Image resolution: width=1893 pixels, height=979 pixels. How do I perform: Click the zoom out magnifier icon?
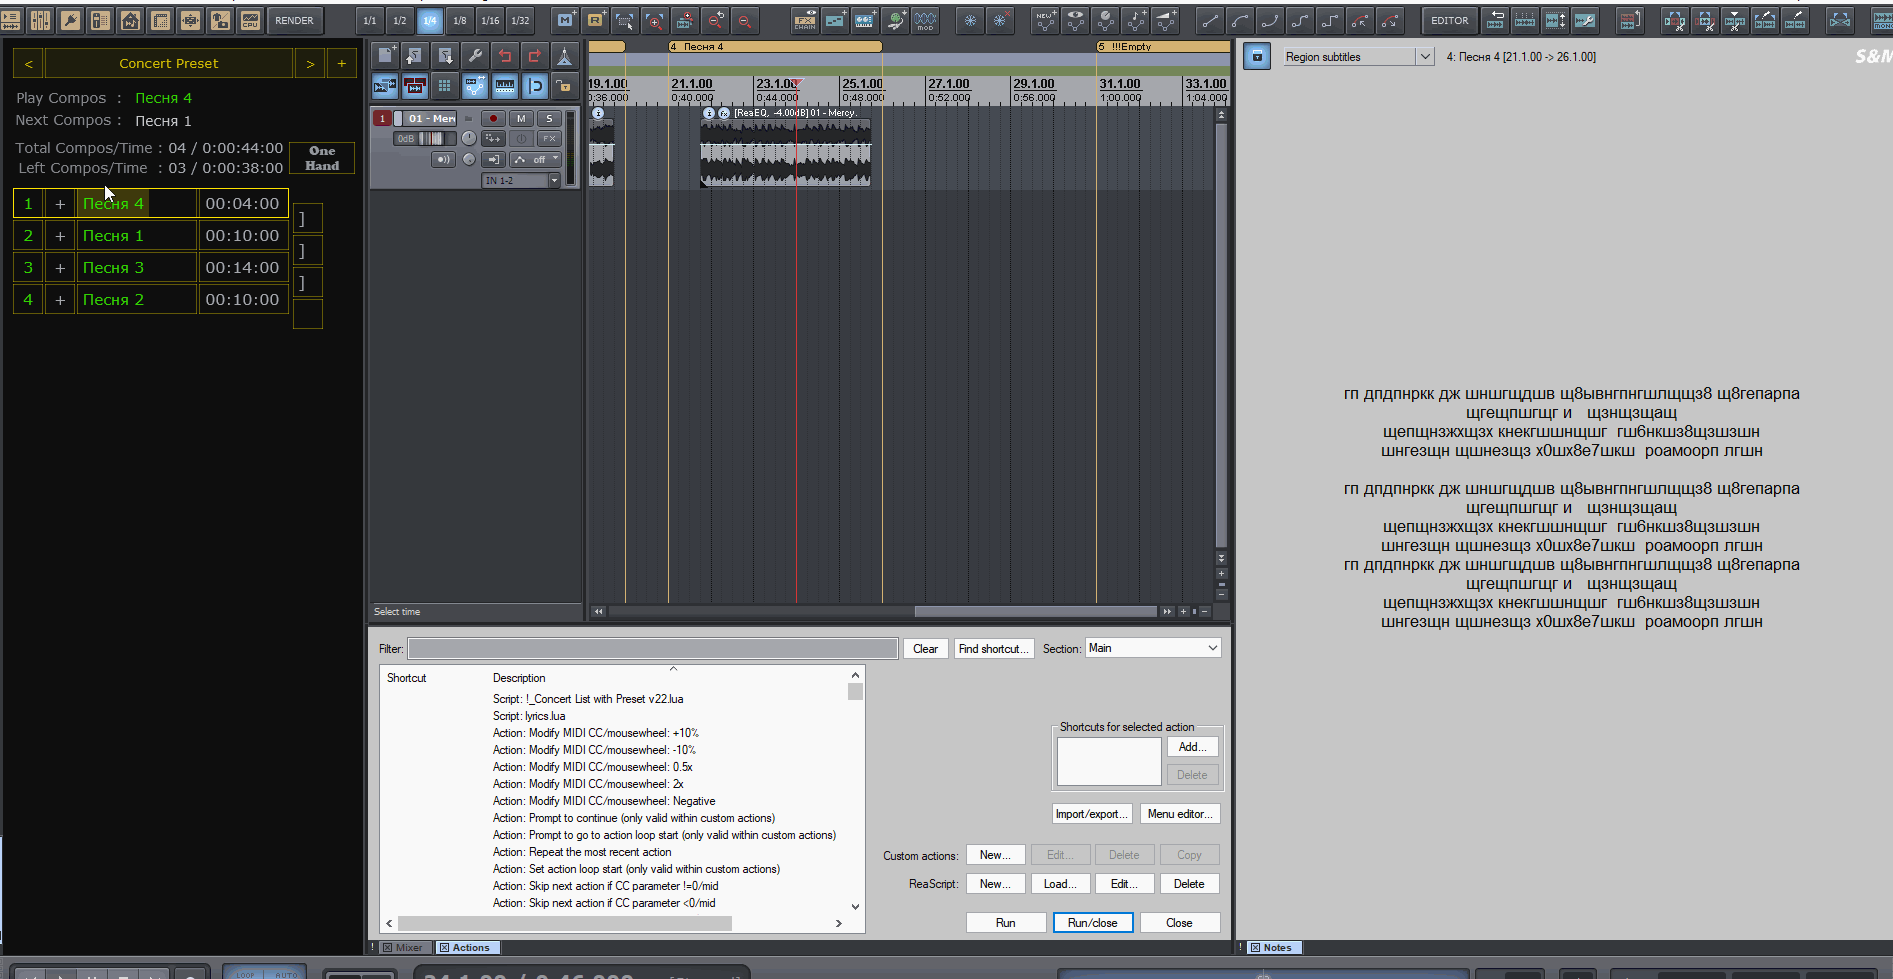(745, 20)
